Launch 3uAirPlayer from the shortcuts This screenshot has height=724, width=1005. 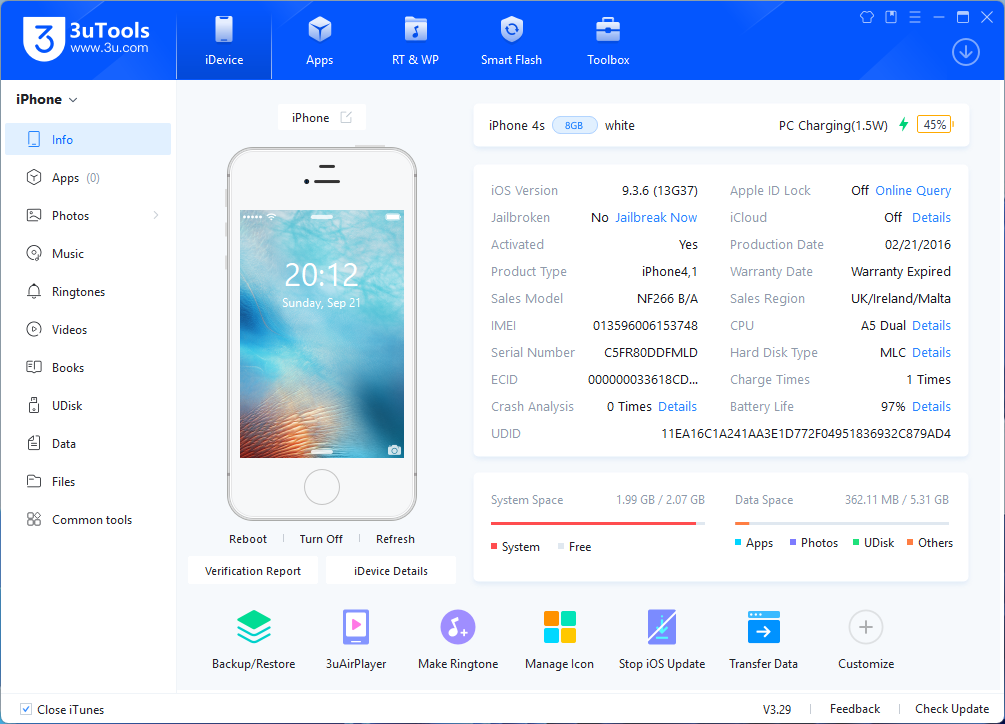pos(356,628)
